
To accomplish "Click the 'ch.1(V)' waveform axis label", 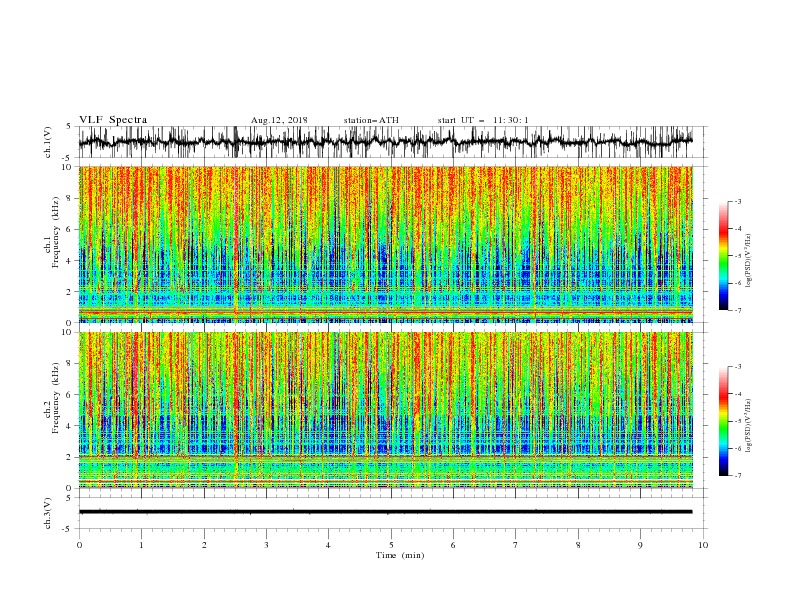I will click(48, 142).
